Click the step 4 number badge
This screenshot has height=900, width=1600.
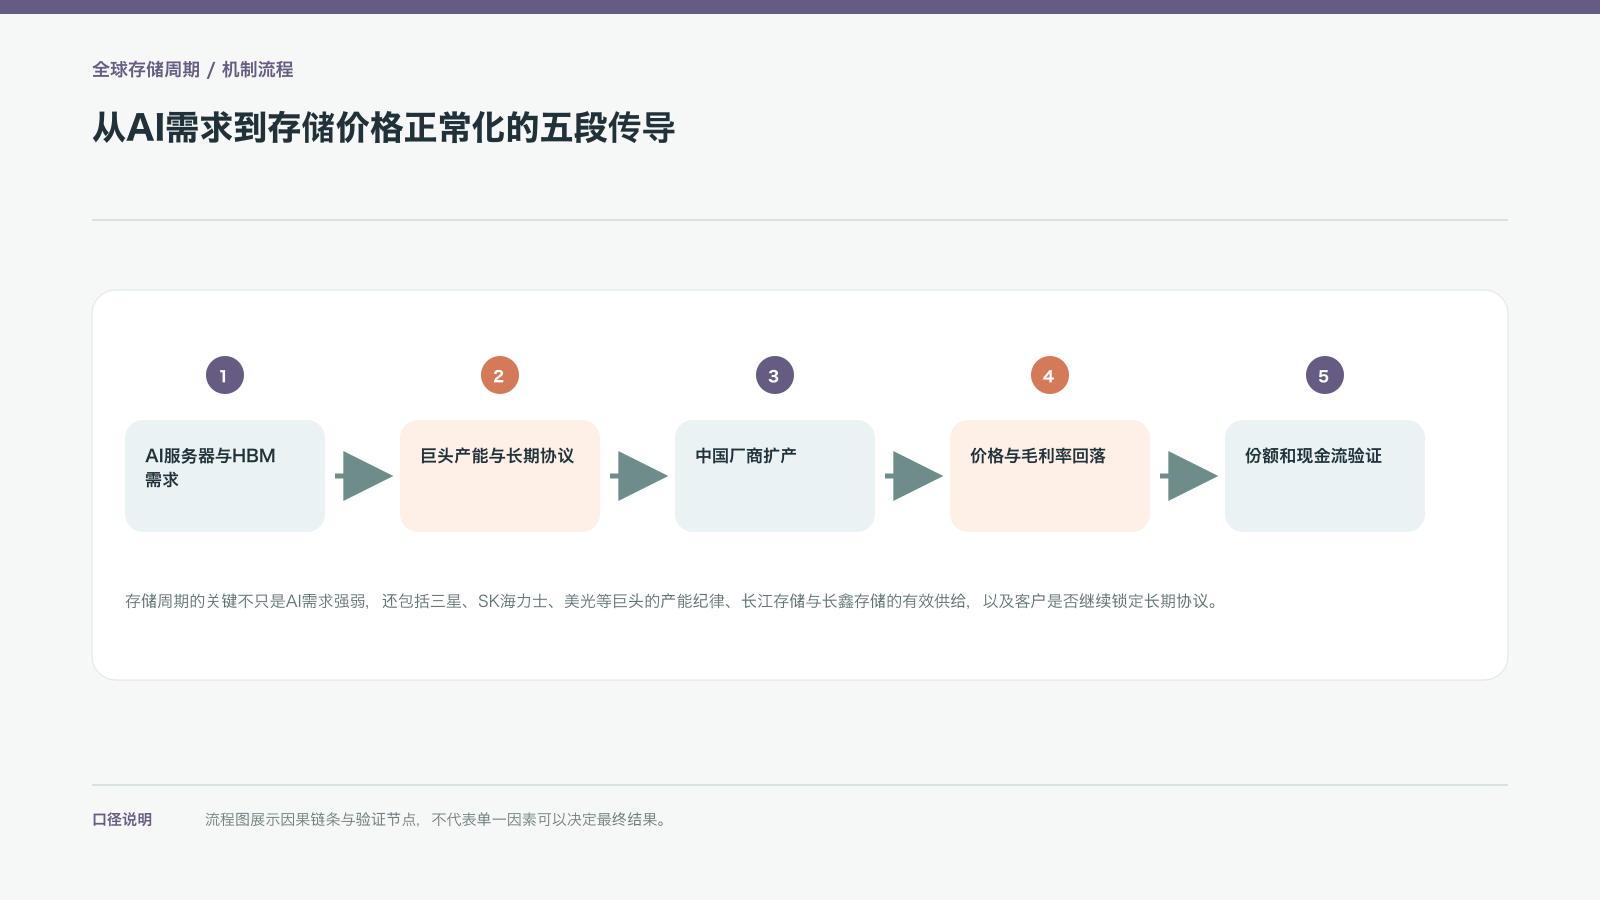[1050, 375]
